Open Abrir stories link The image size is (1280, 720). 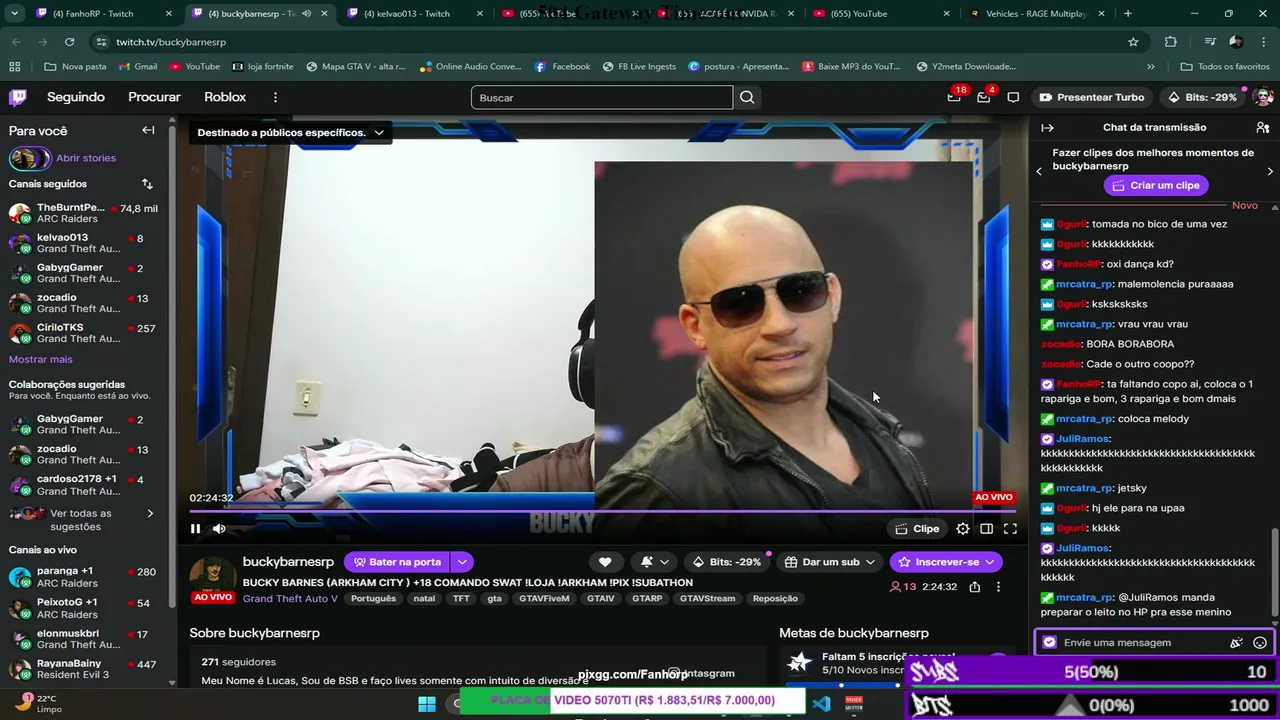pos(86,158)
